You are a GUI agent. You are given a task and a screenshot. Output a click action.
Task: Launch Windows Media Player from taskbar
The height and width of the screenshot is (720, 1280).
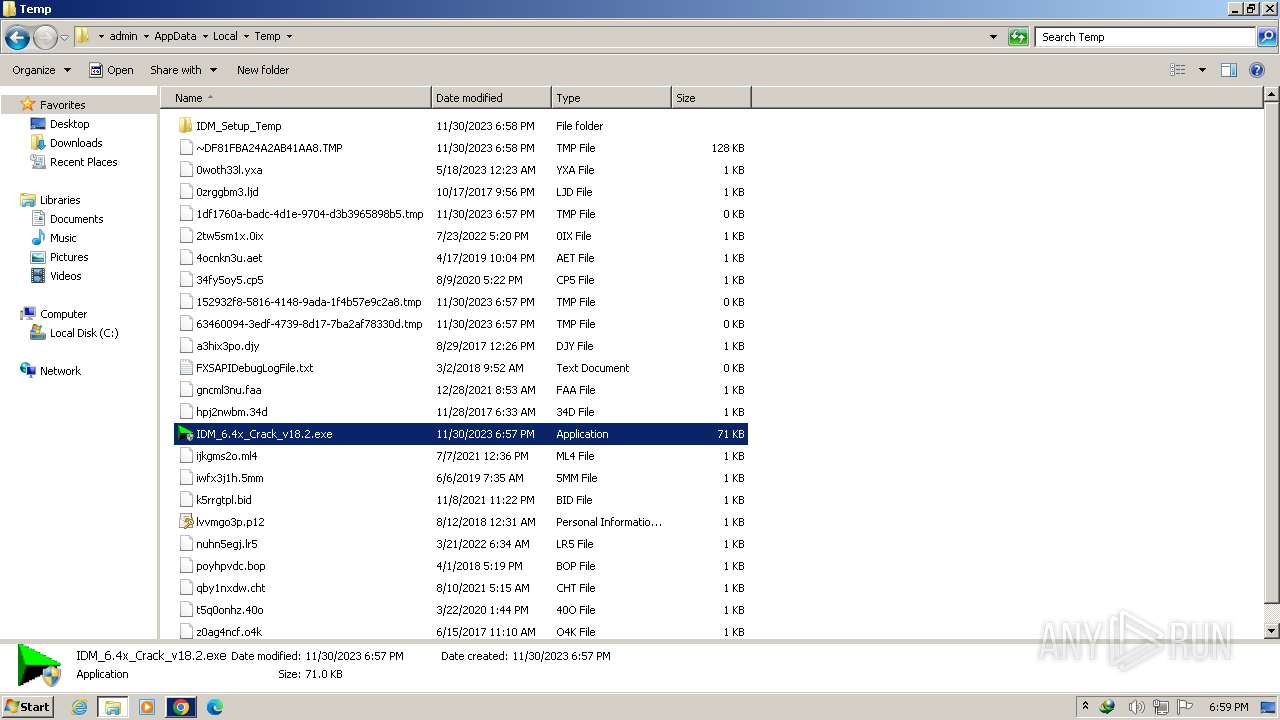tap(147, 707)
